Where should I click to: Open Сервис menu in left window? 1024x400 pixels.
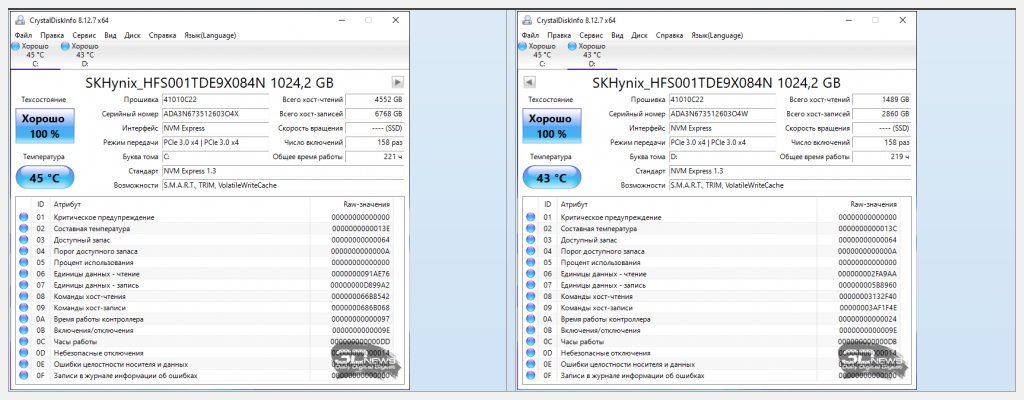(x=84, y=35)
